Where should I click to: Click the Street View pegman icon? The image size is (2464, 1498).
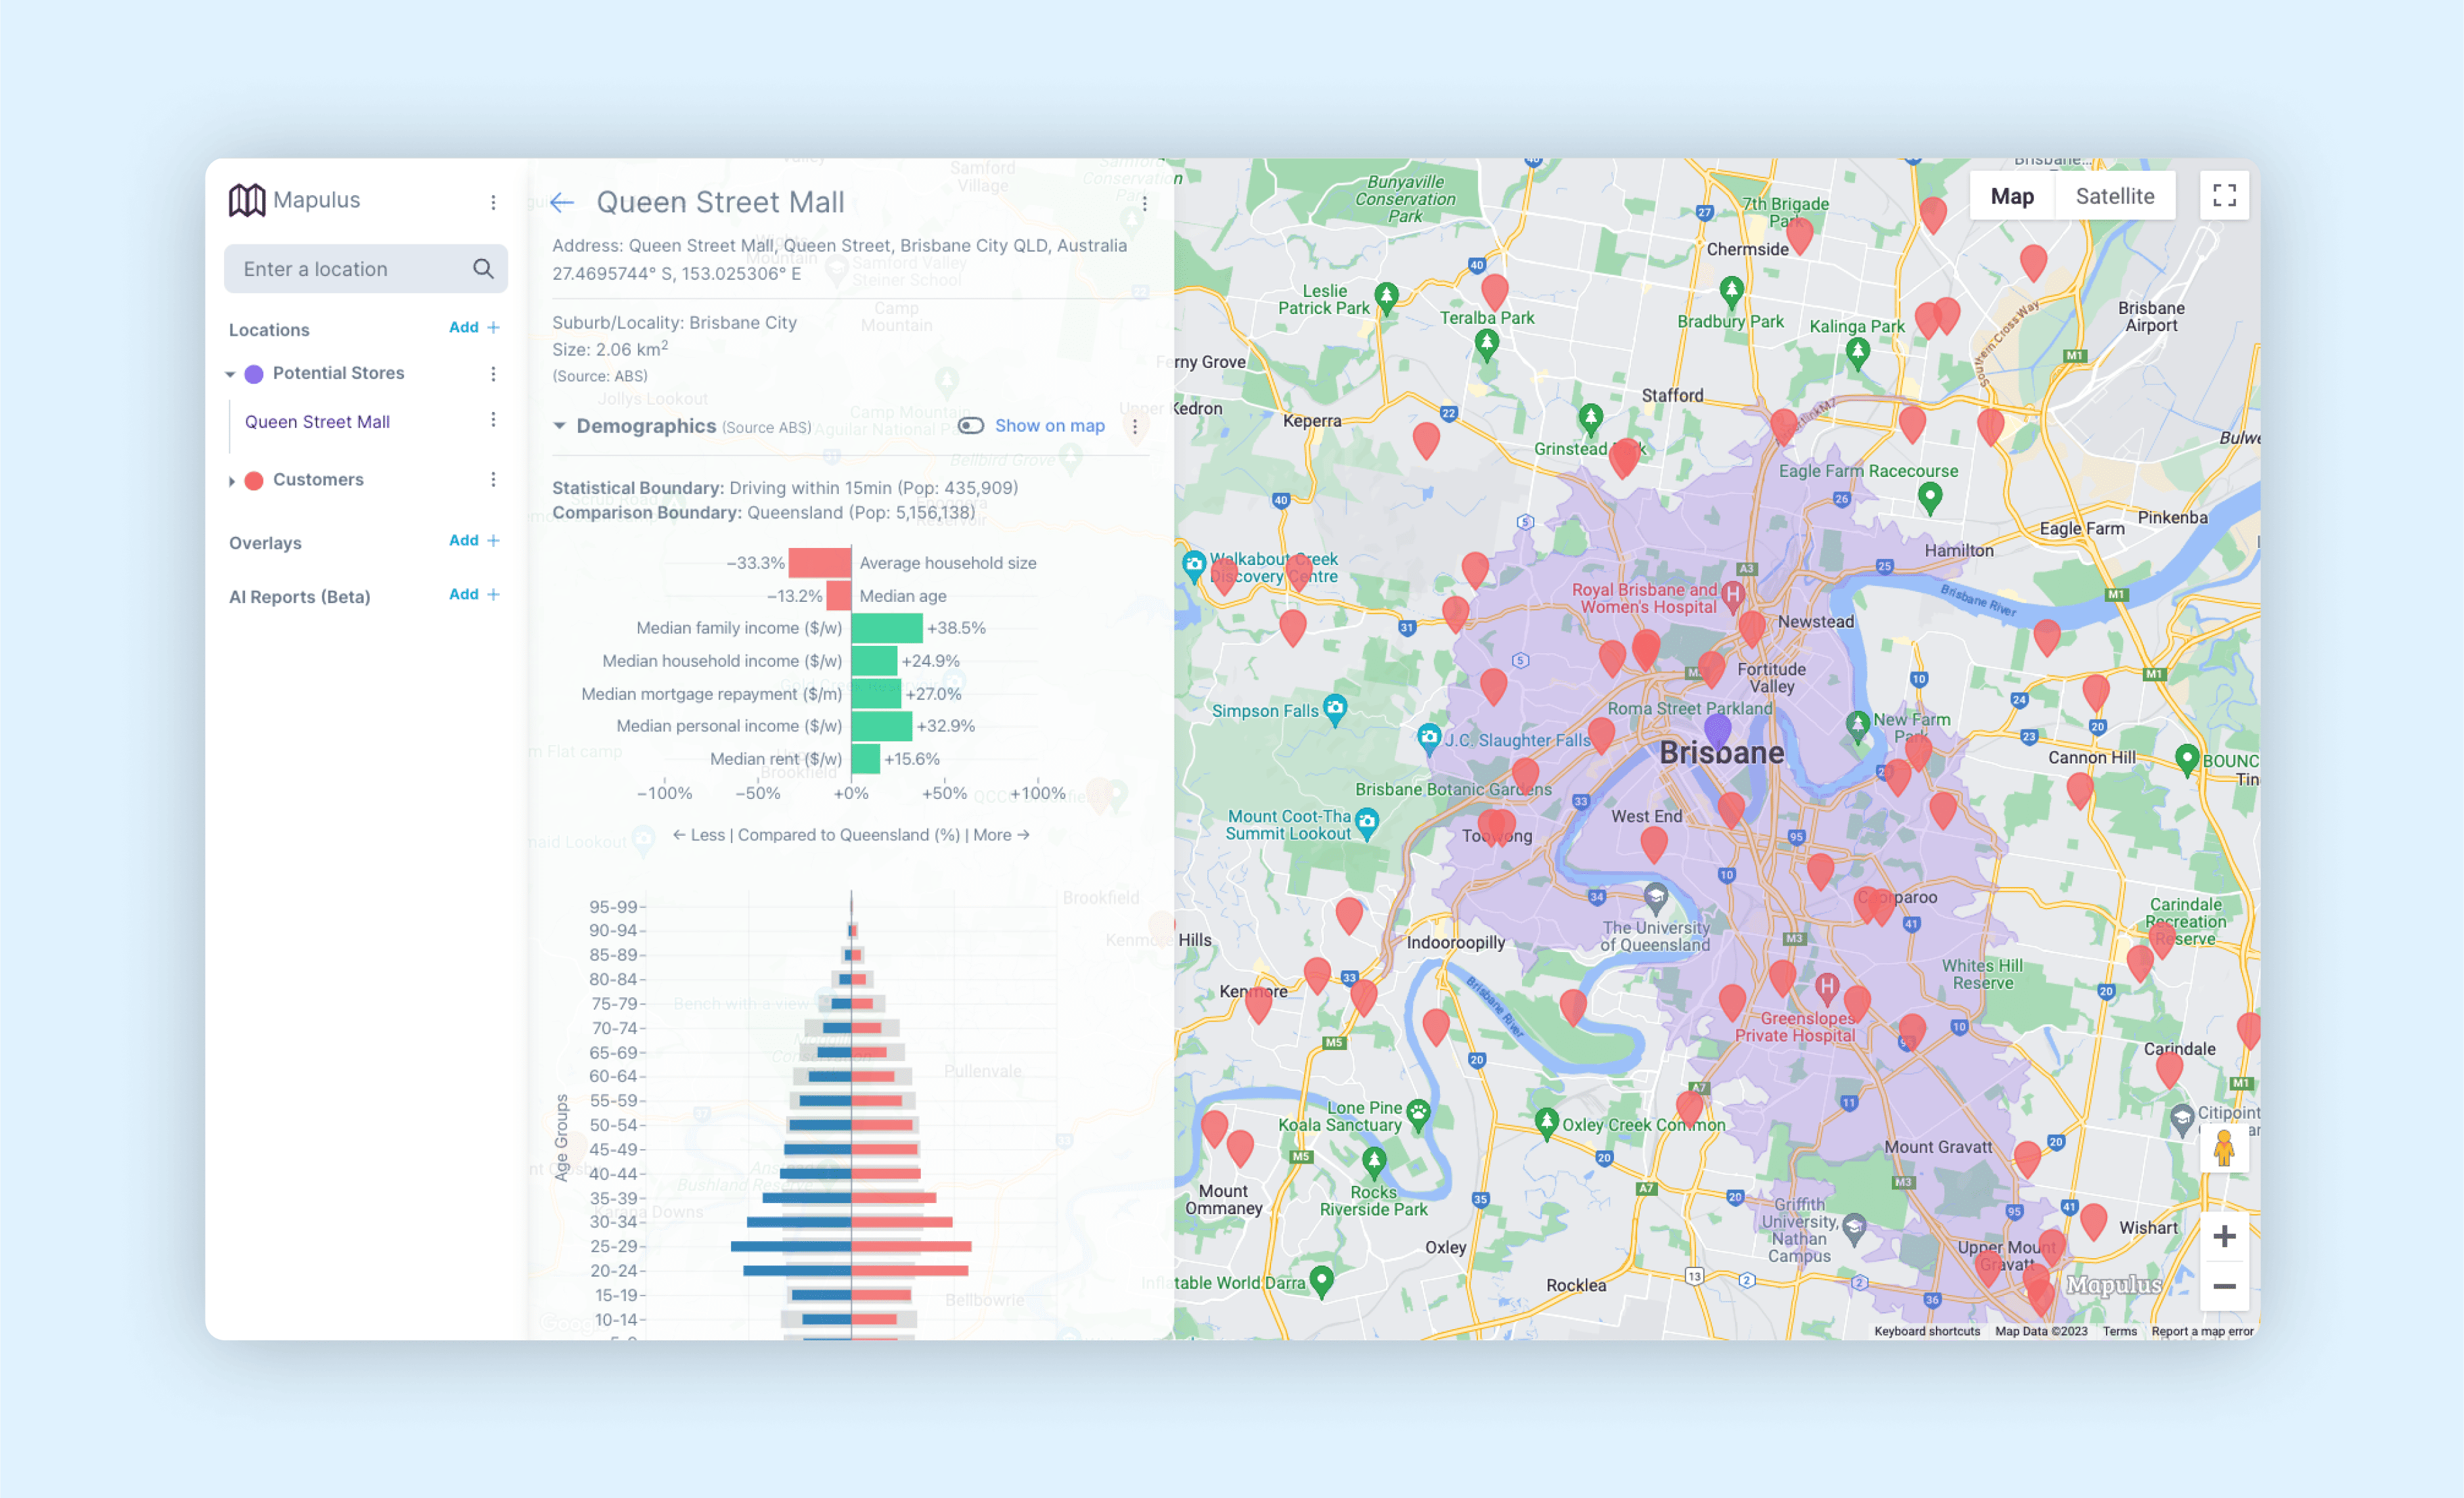click(2224, 1148)
